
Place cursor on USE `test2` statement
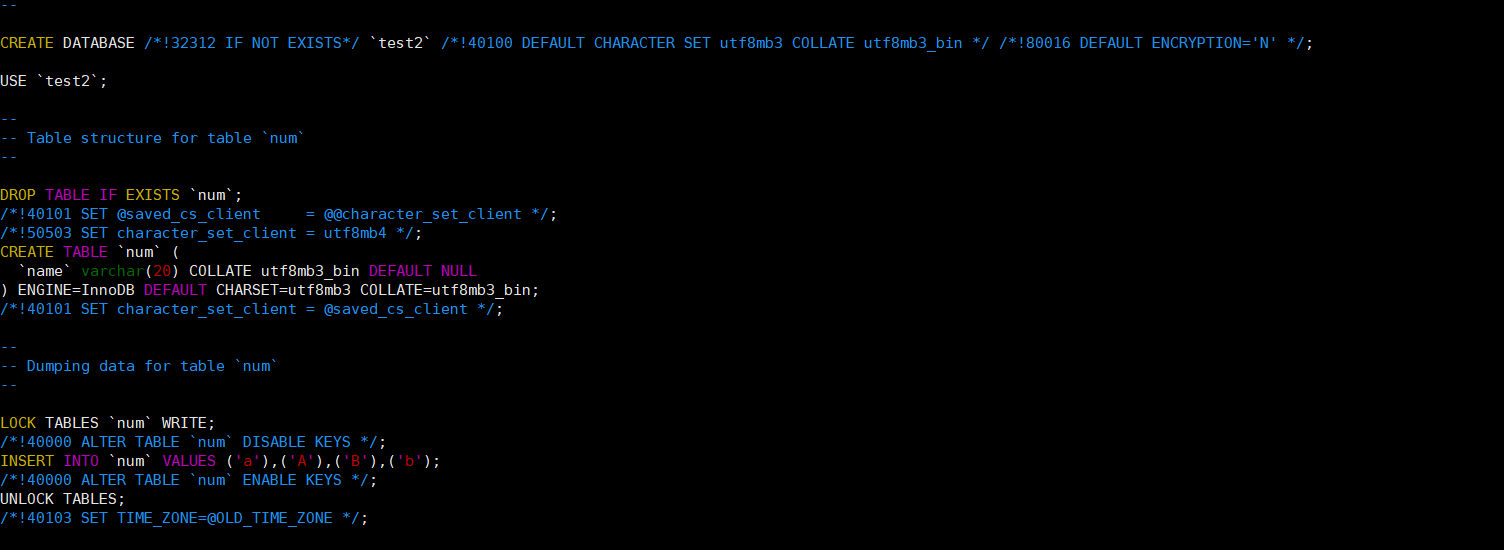tap(53, 81)
